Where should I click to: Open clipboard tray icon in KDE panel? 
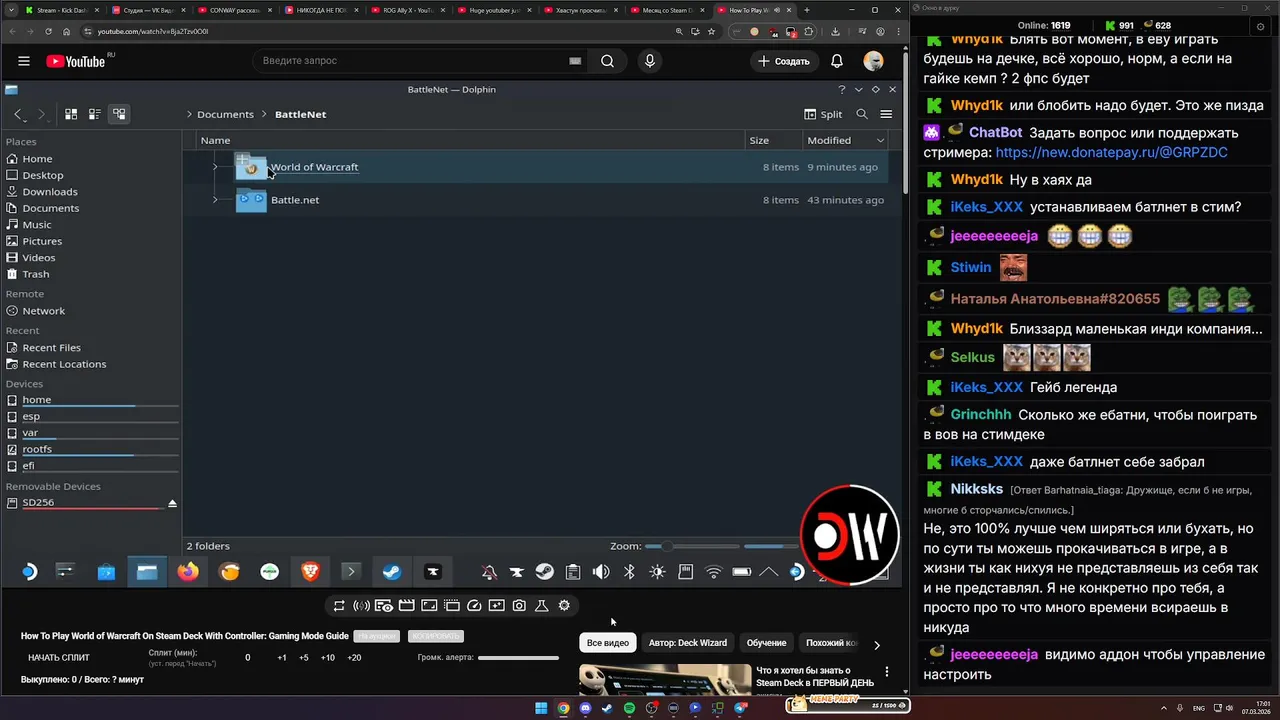(x=573, y=572)
